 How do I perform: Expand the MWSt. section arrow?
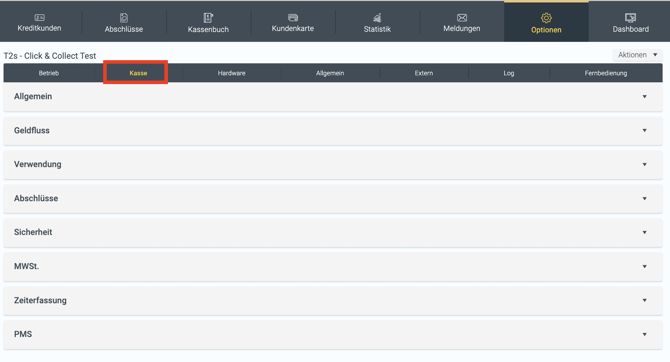pos(644,266)
